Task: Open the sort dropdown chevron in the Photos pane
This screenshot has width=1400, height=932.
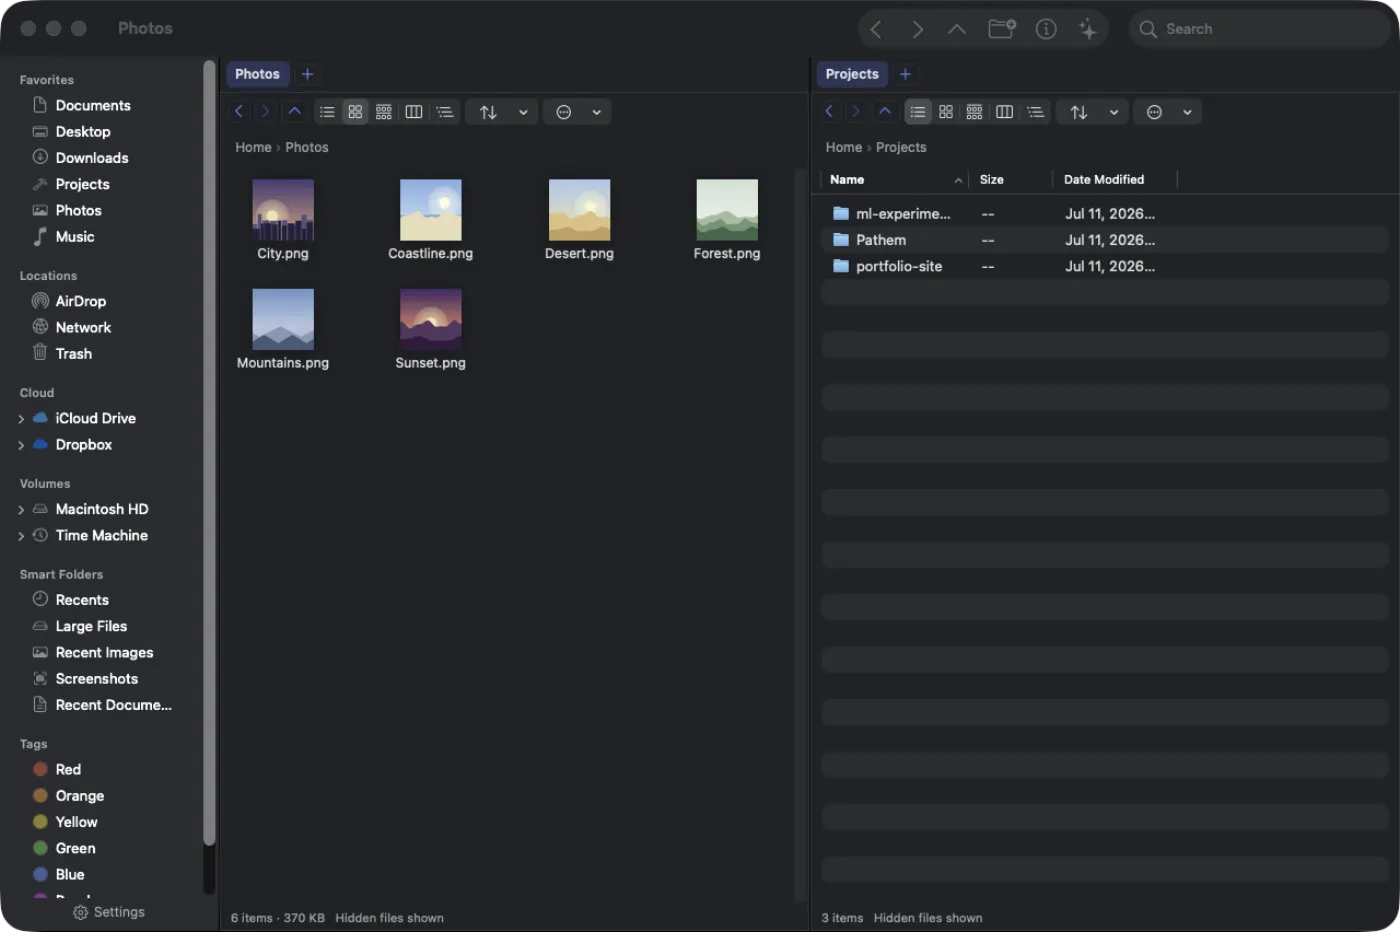Action: tap(523, 112)
